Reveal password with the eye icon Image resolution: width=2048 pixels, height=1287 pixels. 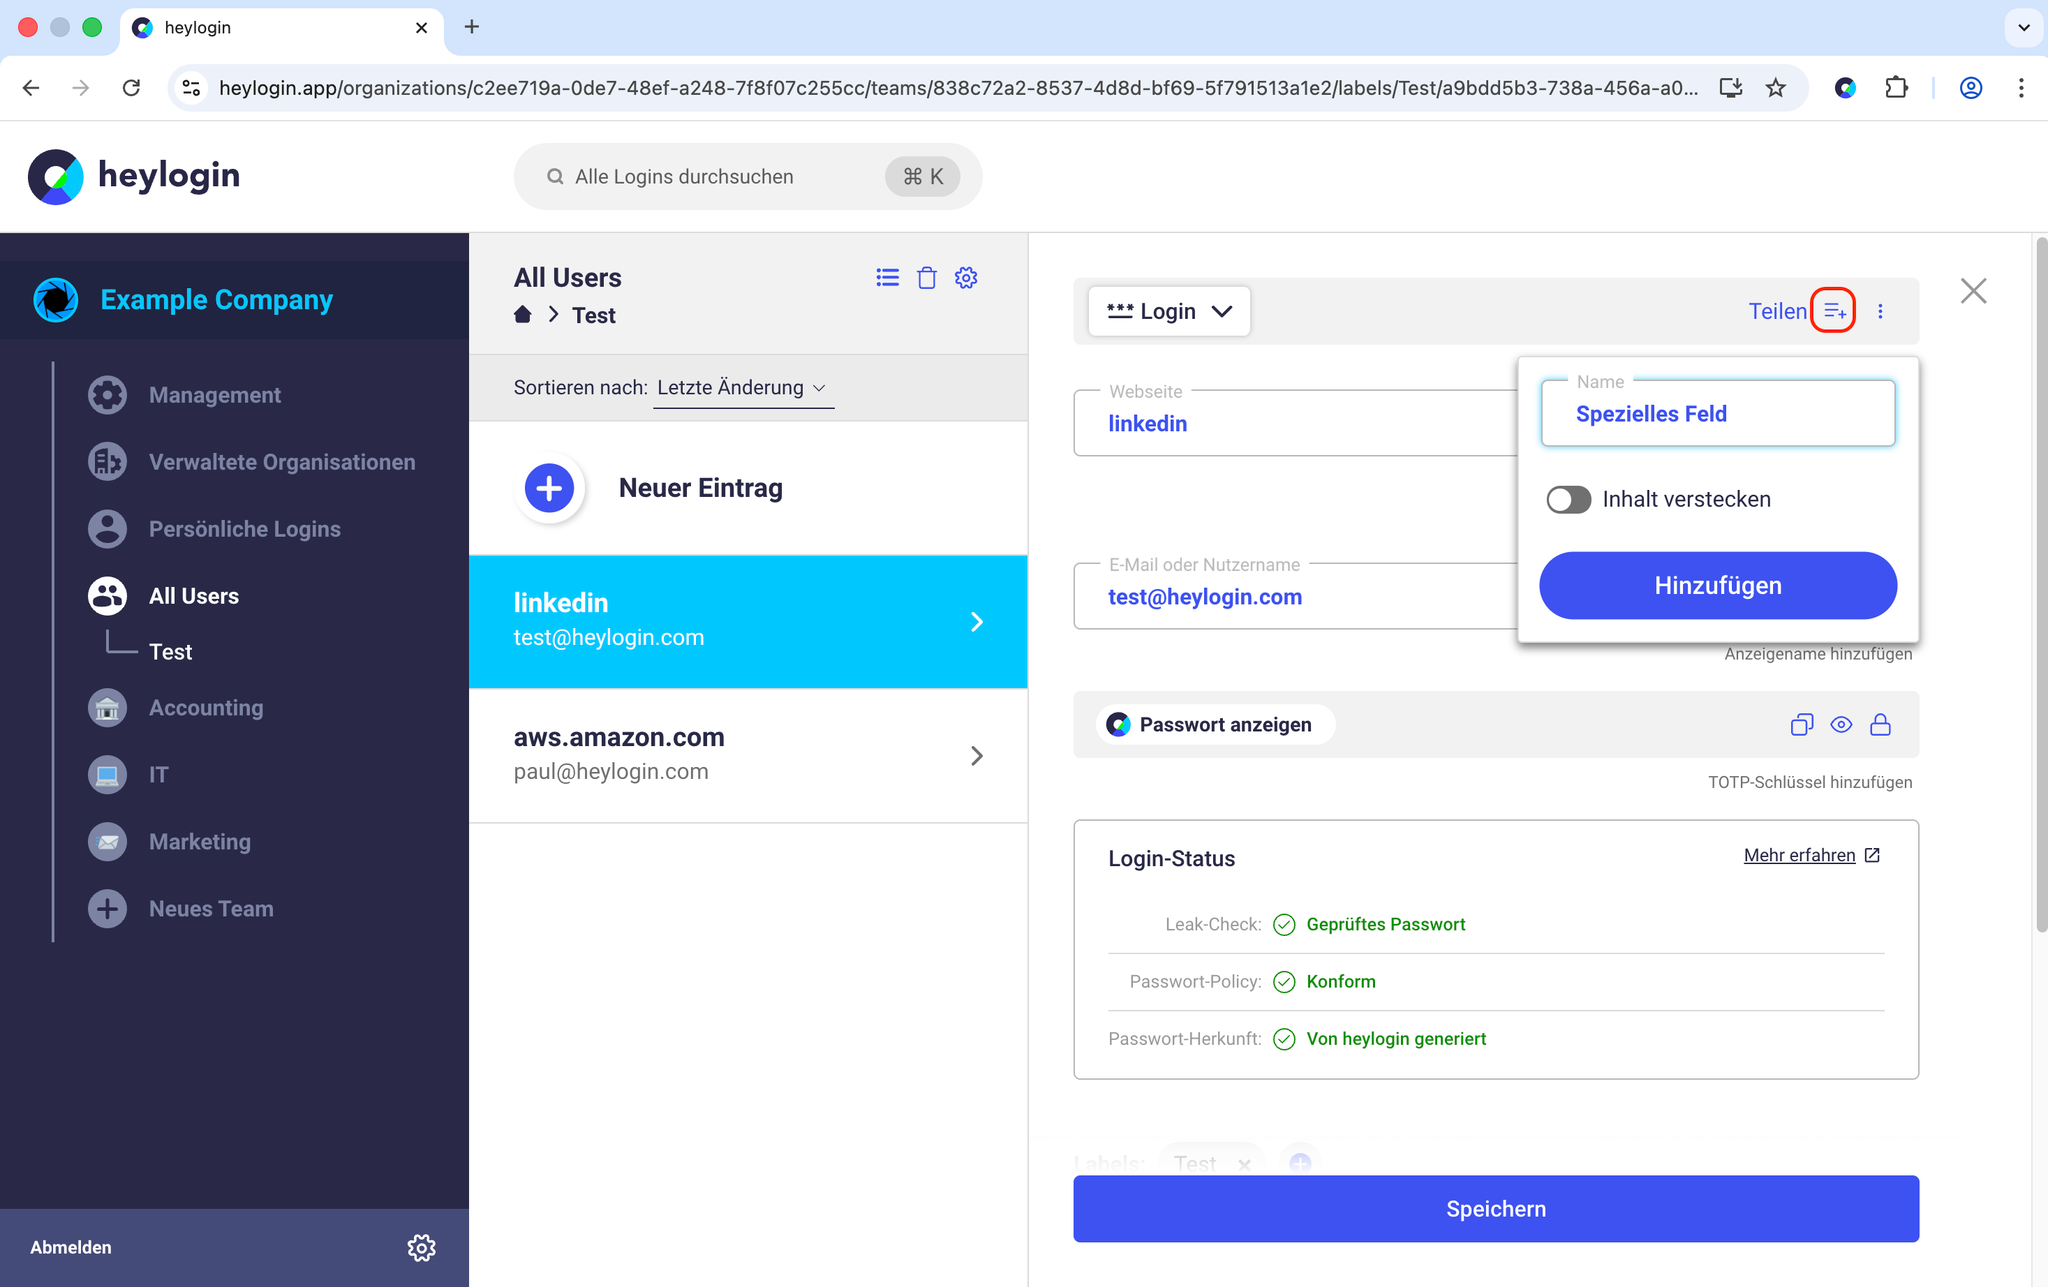point(1841,725)
